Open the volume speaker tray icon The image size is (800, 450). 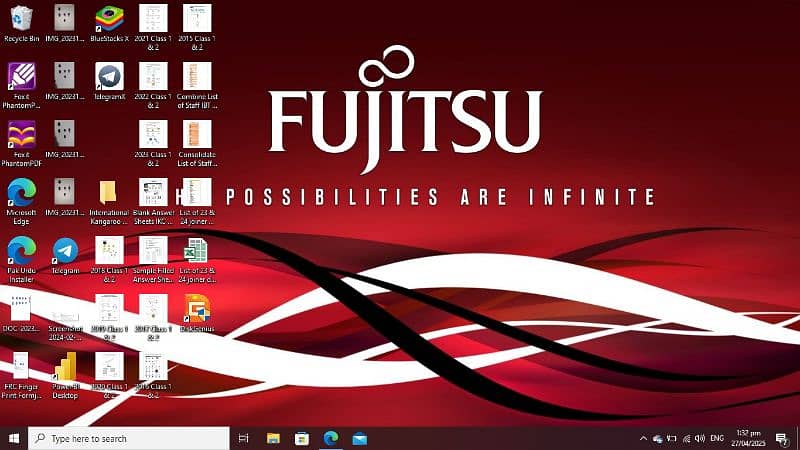700,438
